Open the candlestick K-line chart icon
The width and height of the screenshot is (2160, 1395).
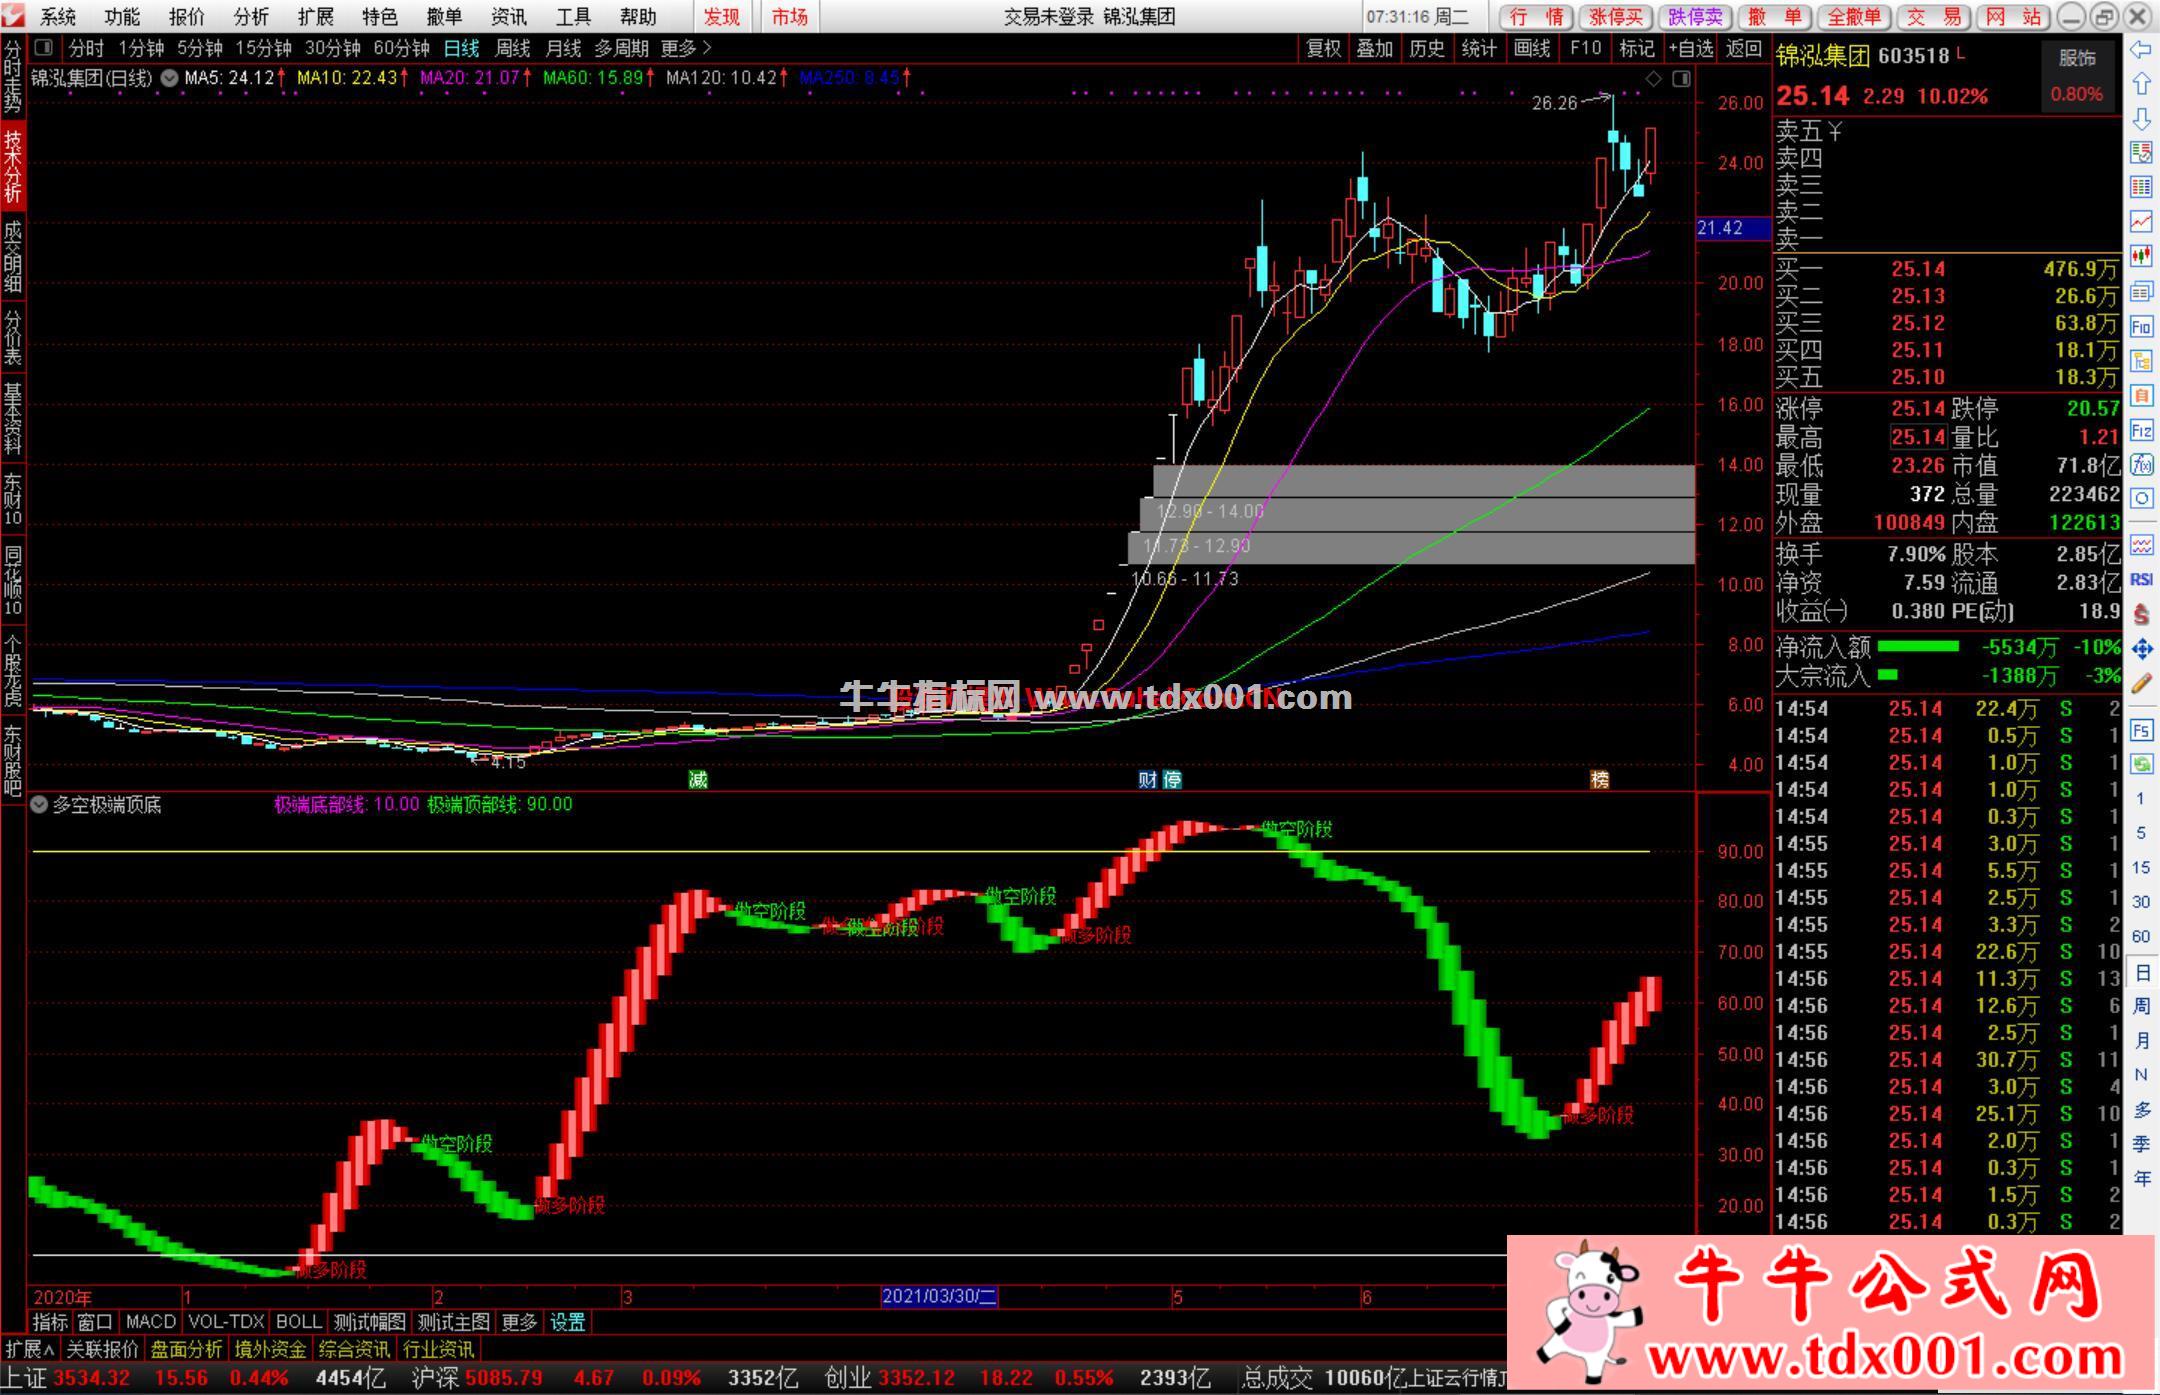[x=2141, y=256]
